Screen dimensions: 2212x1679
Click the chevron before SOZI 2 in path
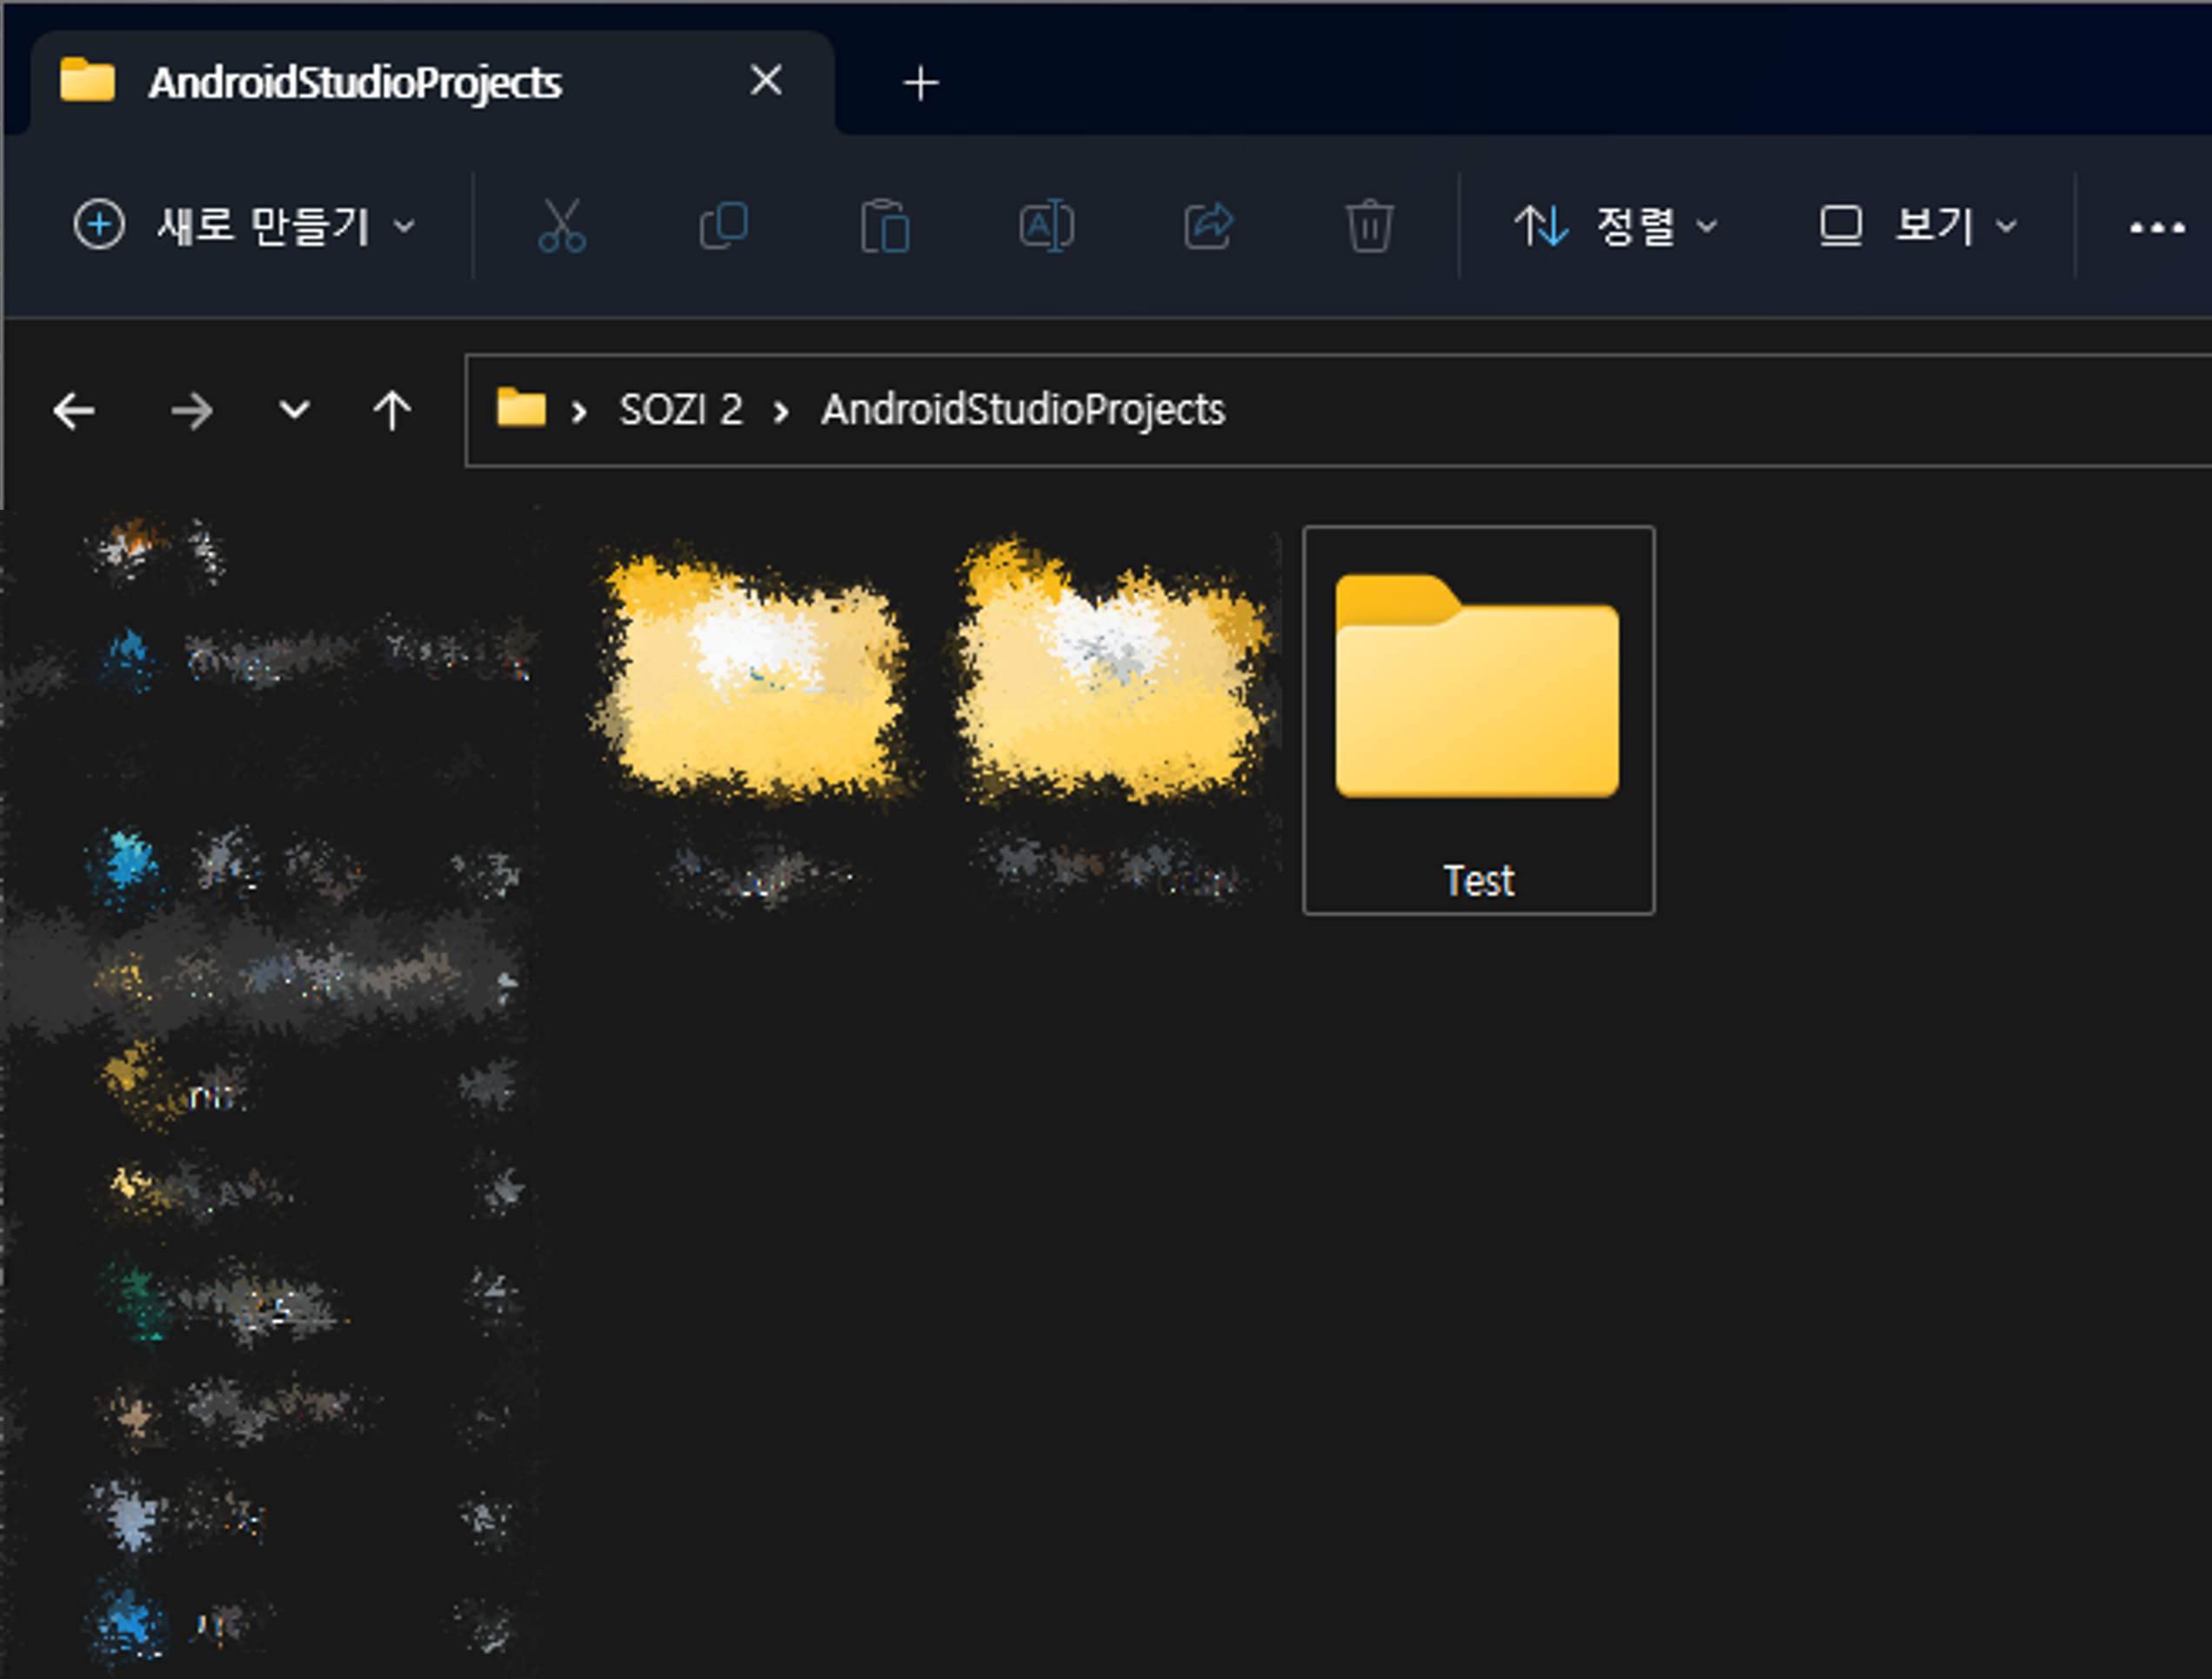tap(578, 411)
